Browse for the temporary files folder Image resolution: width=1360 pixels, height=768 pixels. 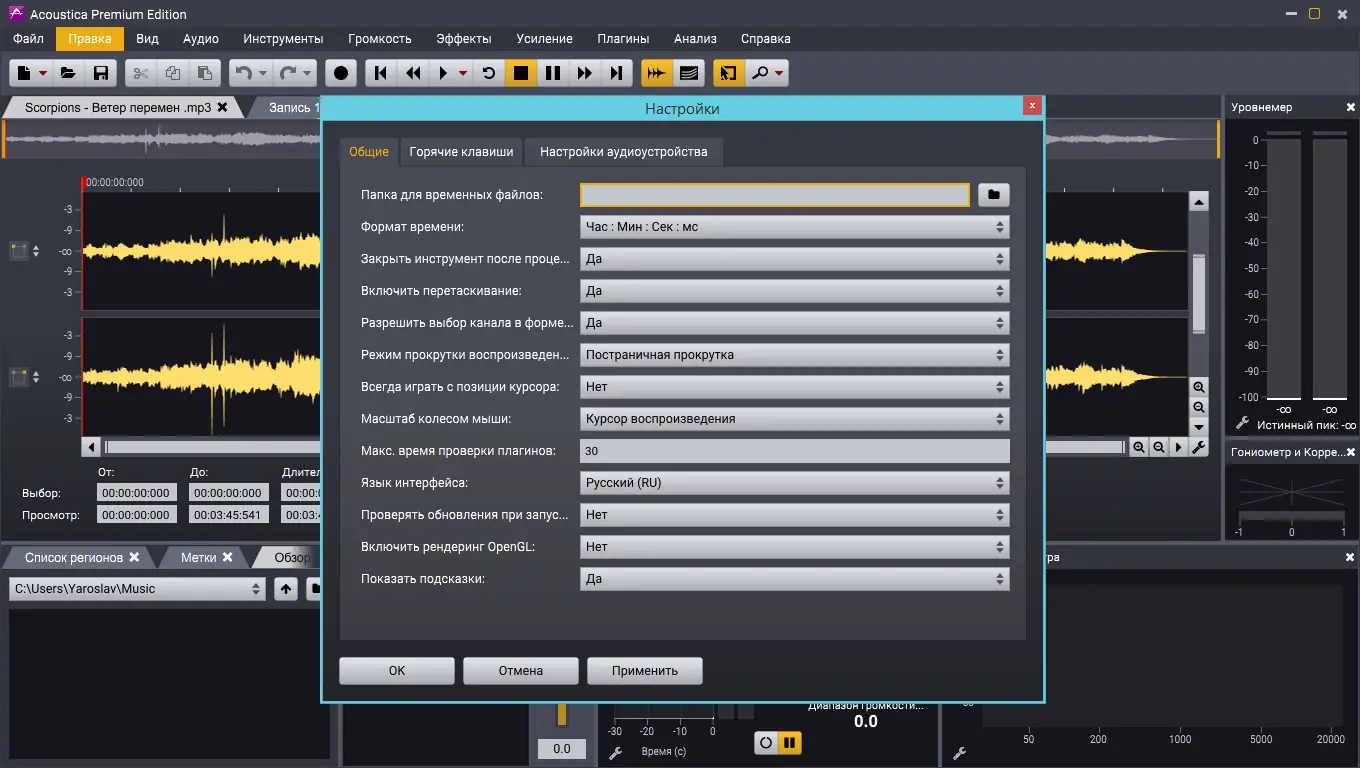(994, 195)
